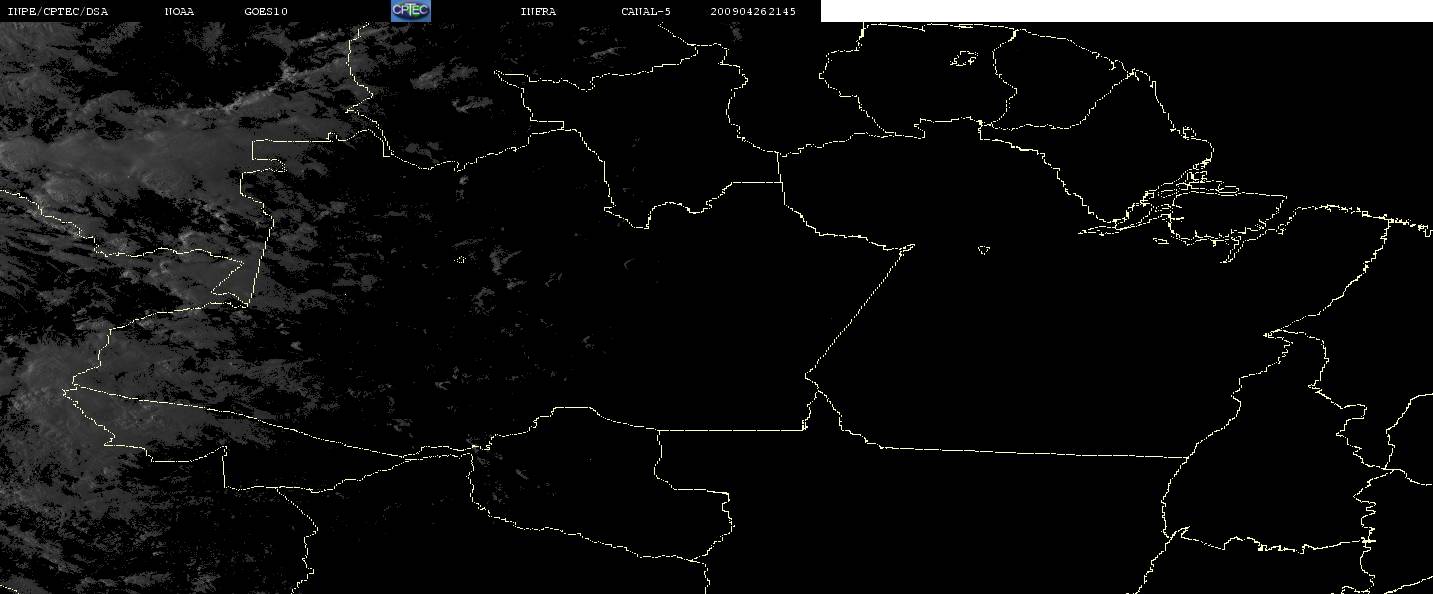Click the CPTEC logo in the header
1433x594 pixels.
(x=410, y=11)
